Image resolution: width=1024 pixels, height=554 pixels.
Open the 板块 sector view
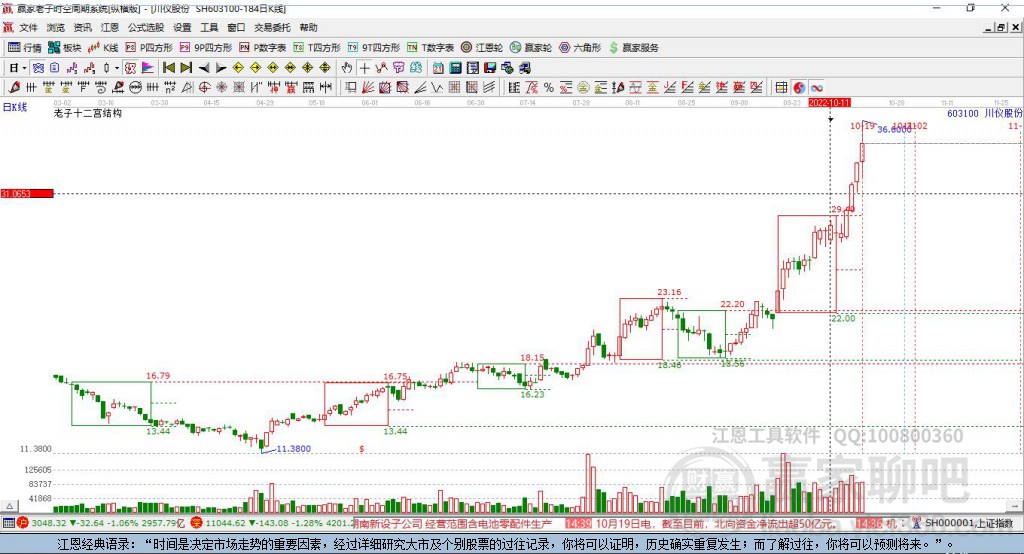click(64, 48)
